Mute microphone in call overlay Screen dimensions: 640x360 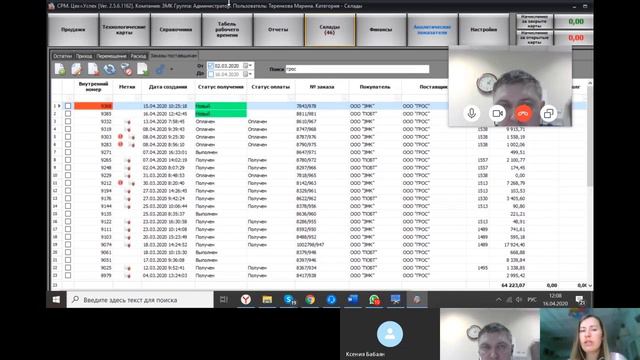471,113
